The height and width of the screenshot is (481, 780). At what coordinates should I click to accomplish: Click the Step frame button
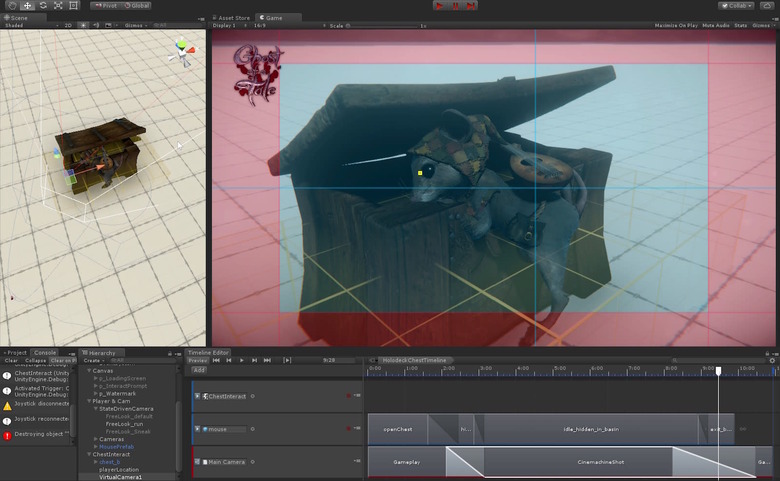tap(471, 6)
